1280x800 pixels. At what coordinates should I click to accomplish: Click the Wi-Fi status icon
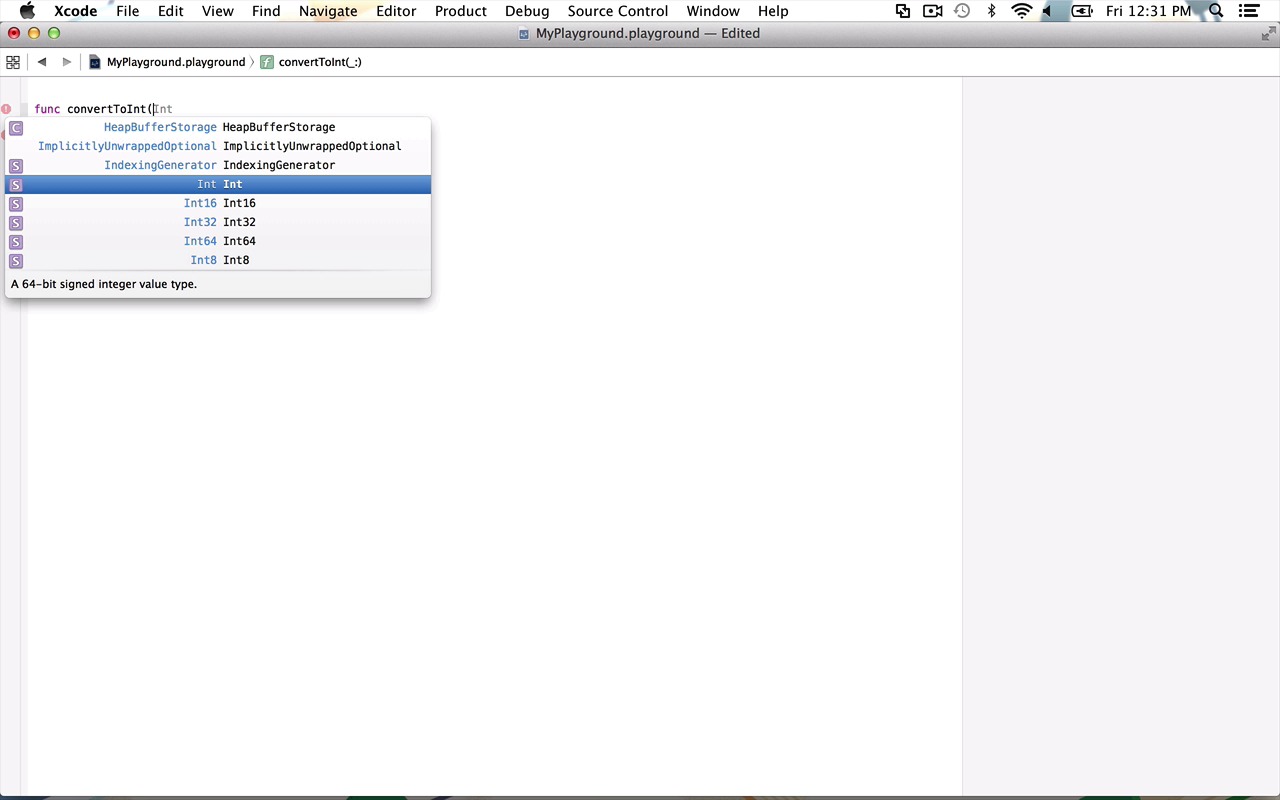pos(1021,11)
